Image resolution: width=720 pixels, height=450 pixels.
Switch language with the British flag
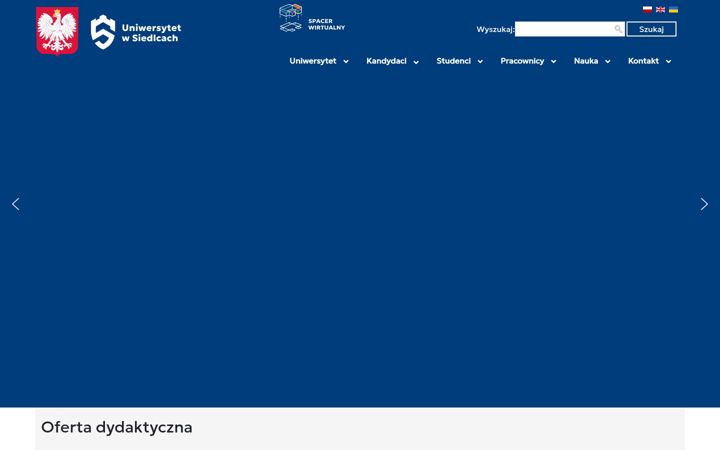660,10
